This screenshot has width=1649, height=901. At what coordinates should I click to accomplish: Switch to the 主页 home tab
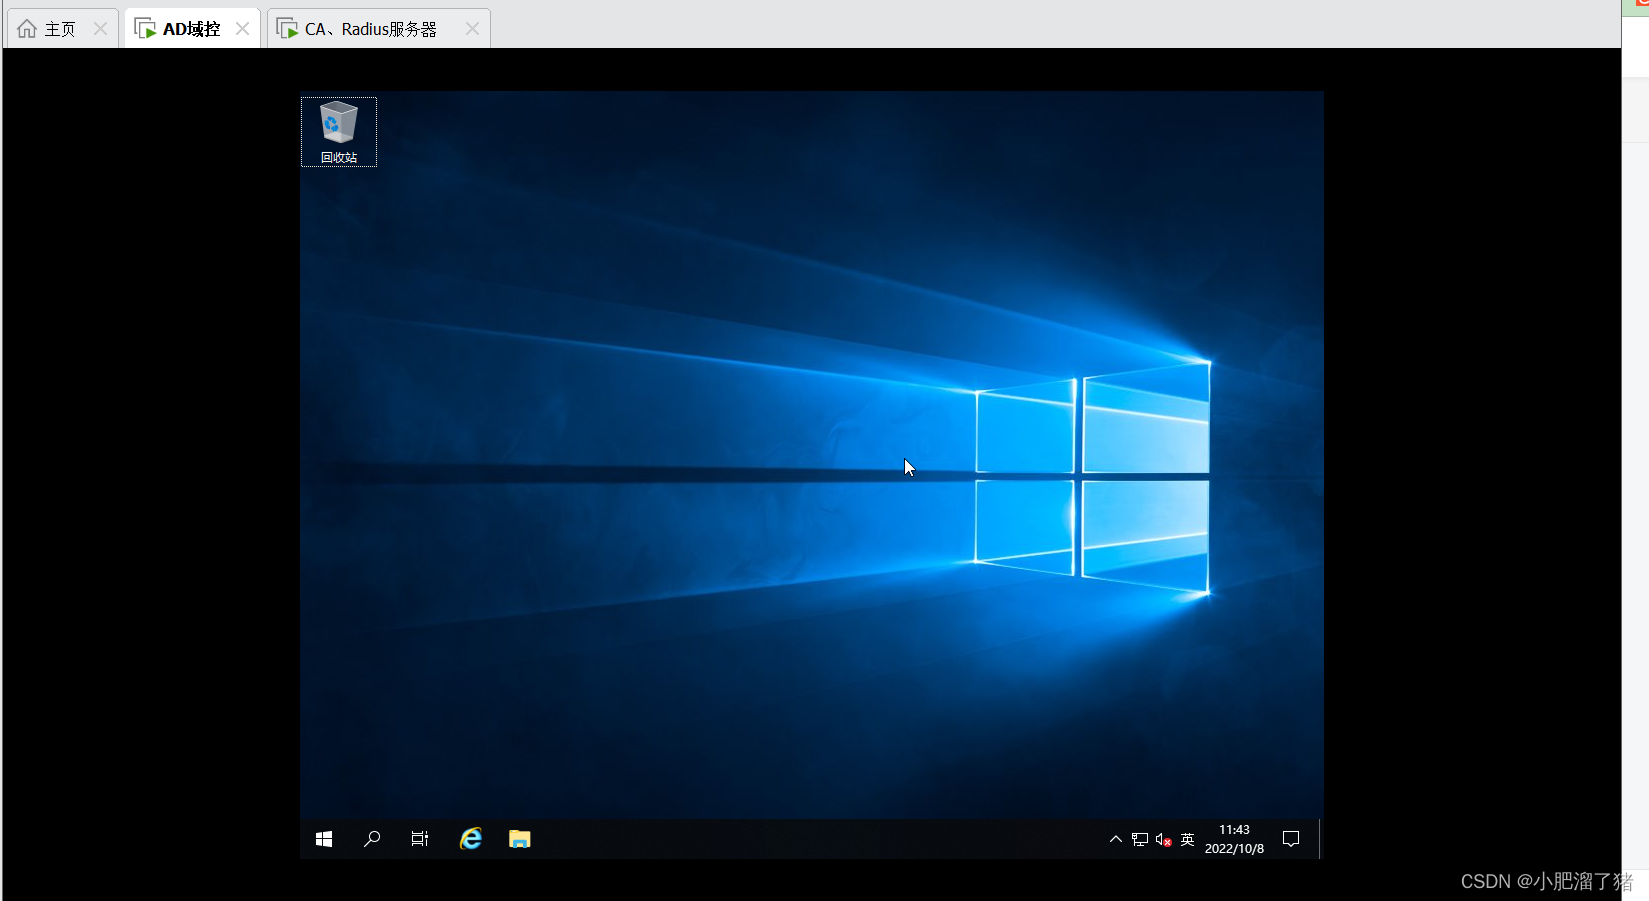click(x=63, y=29)
